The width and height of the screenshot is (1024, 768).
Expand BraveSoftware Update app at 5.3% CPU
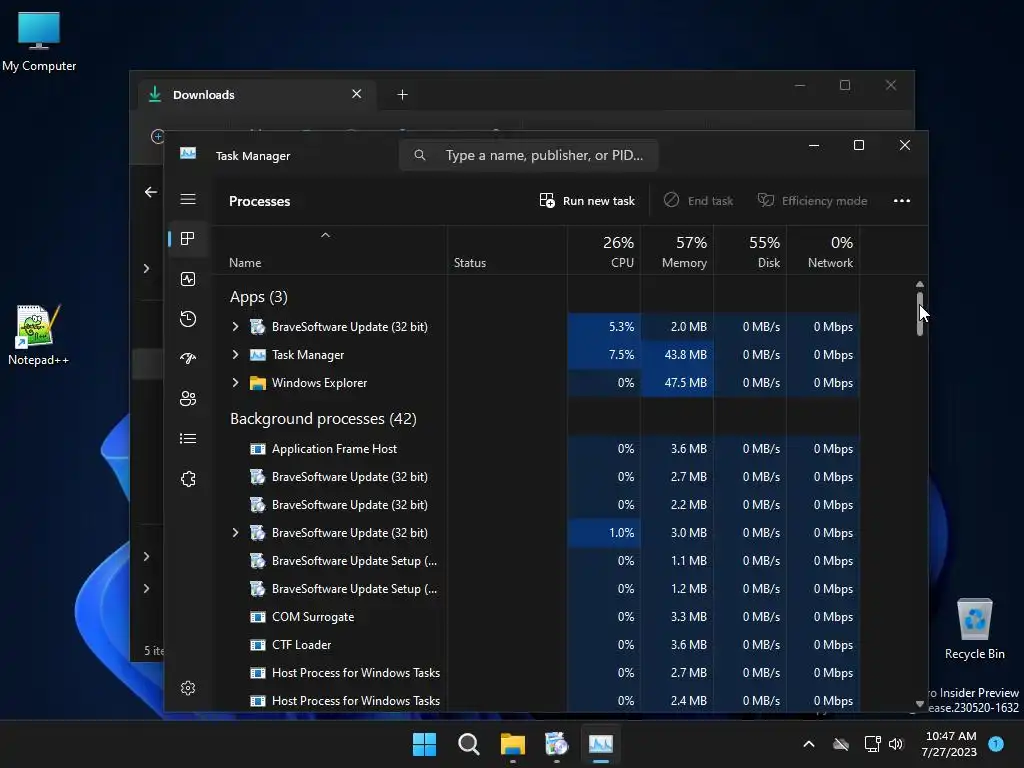pos(235,327)
